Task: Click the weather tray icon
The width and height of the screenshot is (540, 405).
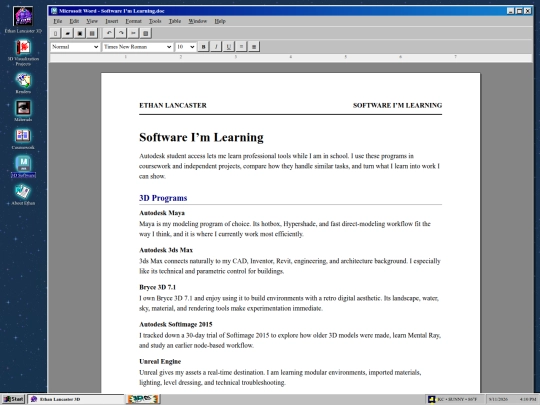Action: click(x=432, y=399)
